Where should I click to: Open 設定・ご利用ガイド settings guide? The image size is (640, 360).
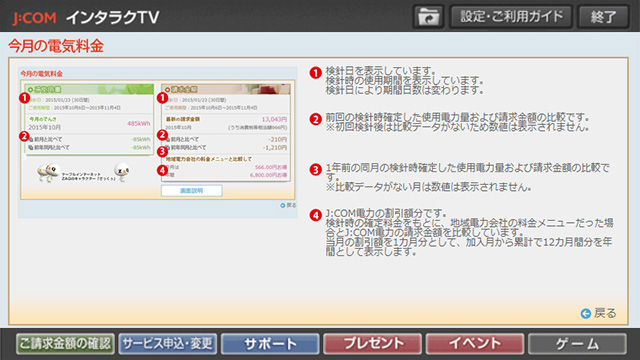pyautogui.click(x=511, y=17)
